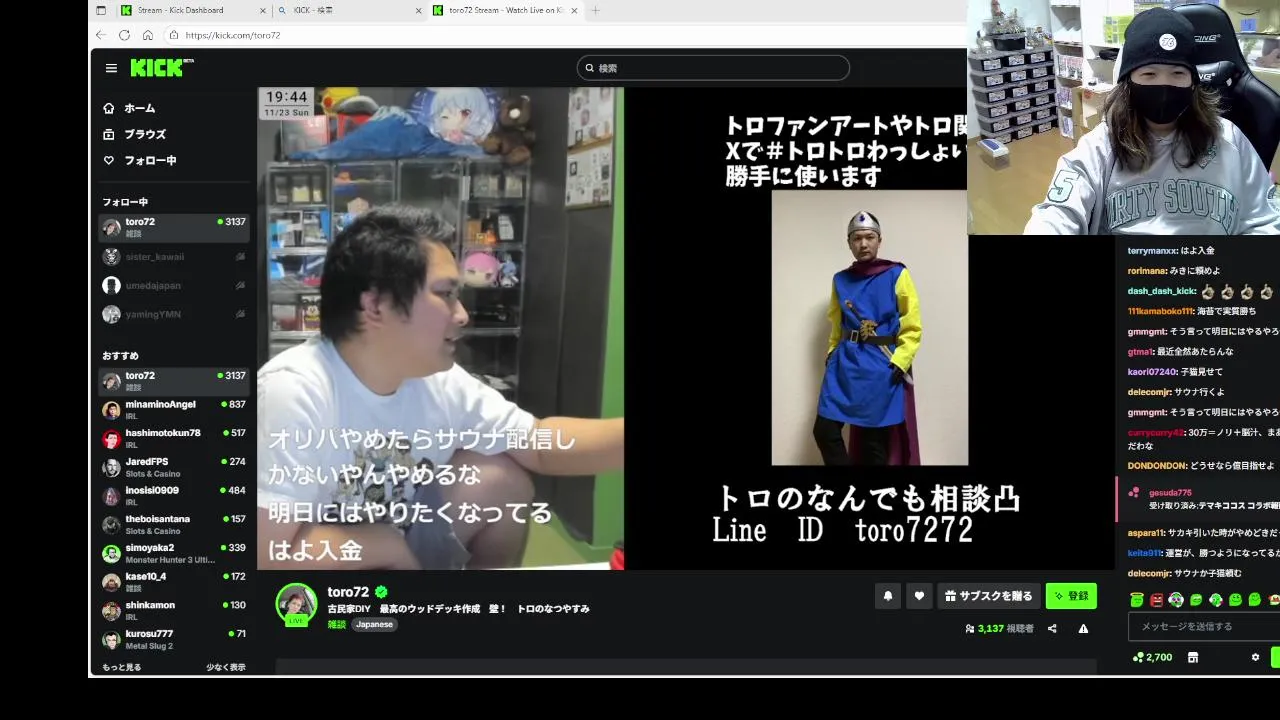1280x720 pixels.
Task: Open a new browser tab with plus
Action: tap(595, 10)
